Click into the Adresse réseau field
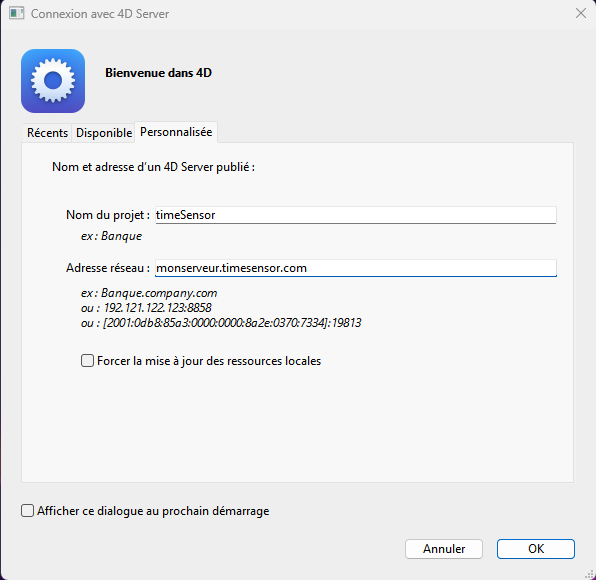Image resolution: width=596 pixels, height=580 pixels. pyautogui.click(x=356, y=268)
